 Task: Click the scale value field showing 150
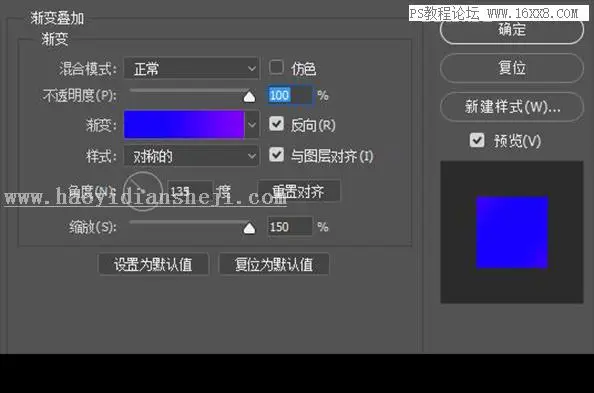coord(290,227)
